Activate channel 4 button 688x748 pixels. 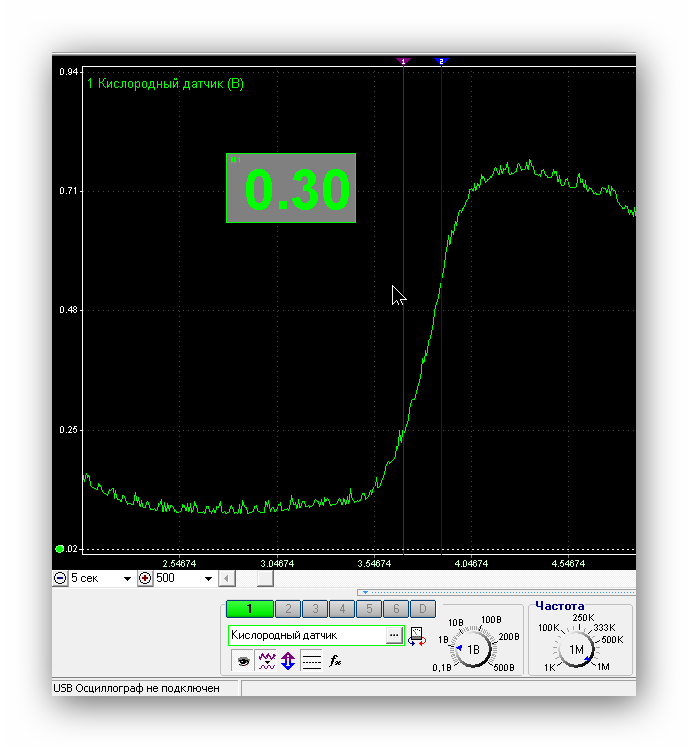342,609
